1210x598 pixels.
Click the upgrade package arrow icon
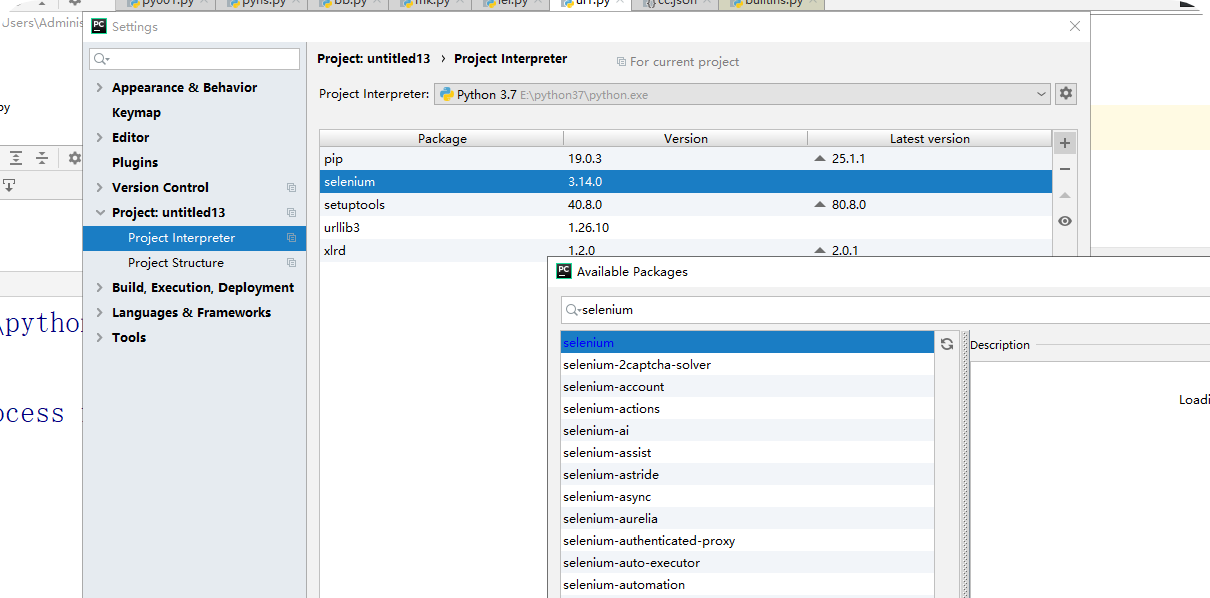coord(1065,195)
